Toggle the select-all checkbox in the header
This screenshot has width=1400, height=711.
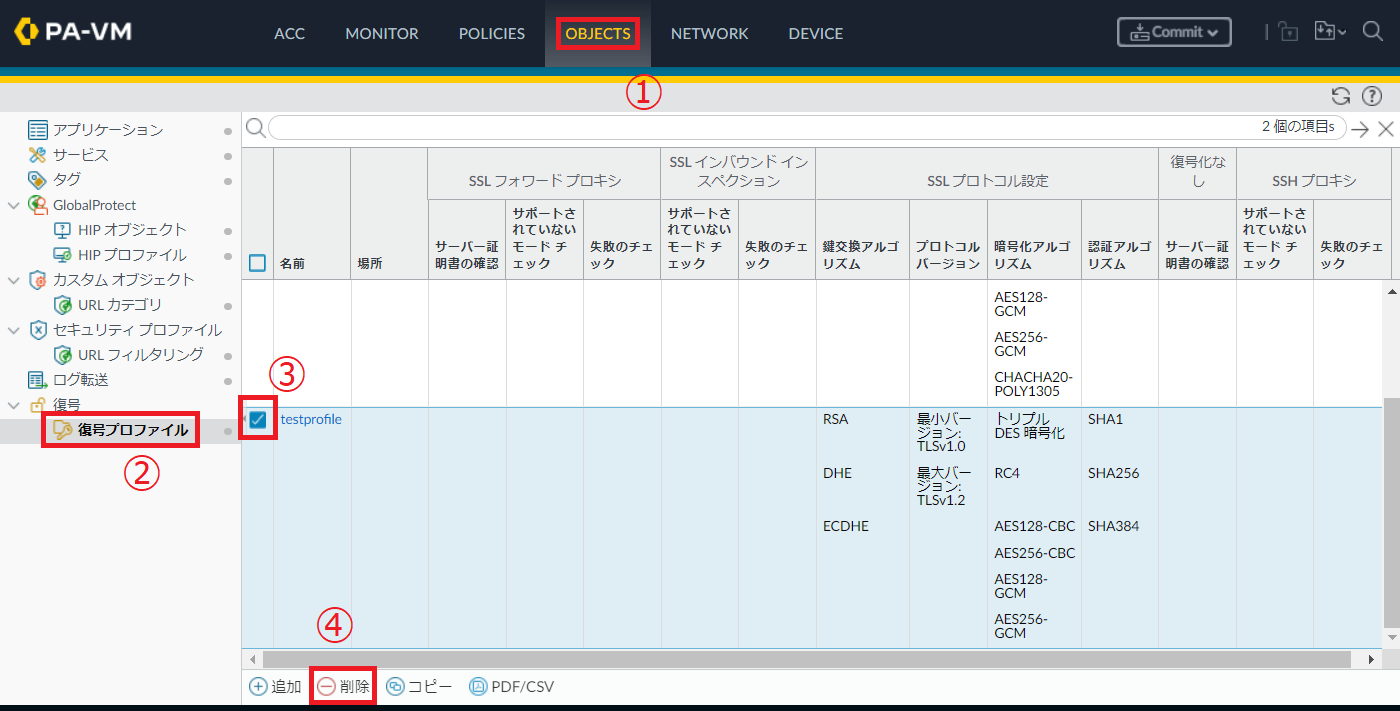point(258,263)
